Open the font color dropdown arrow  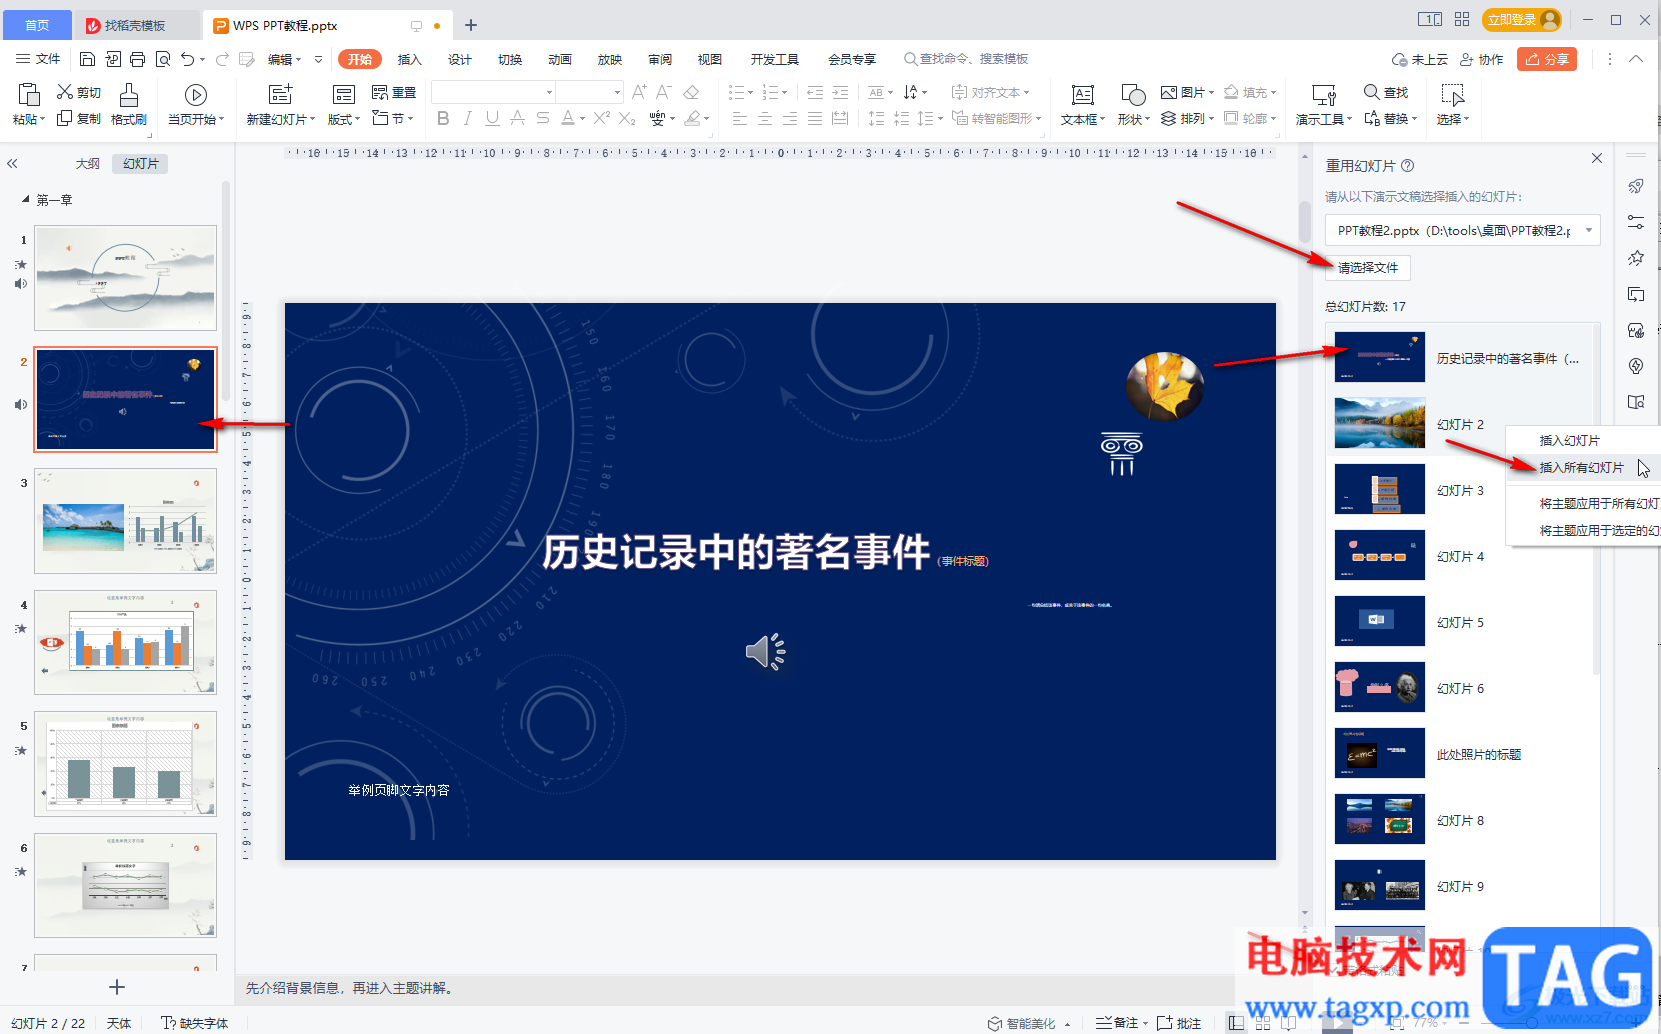tap(582, 119)
